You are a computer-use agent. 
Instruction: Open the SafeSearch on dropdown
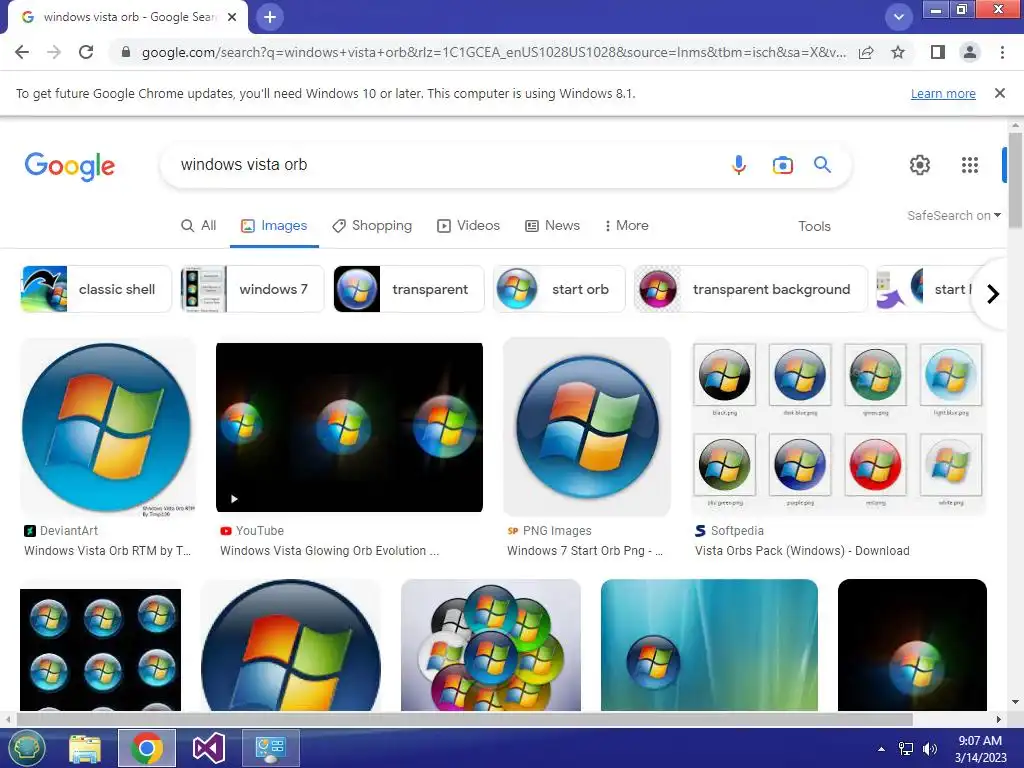tap(953, 216)
